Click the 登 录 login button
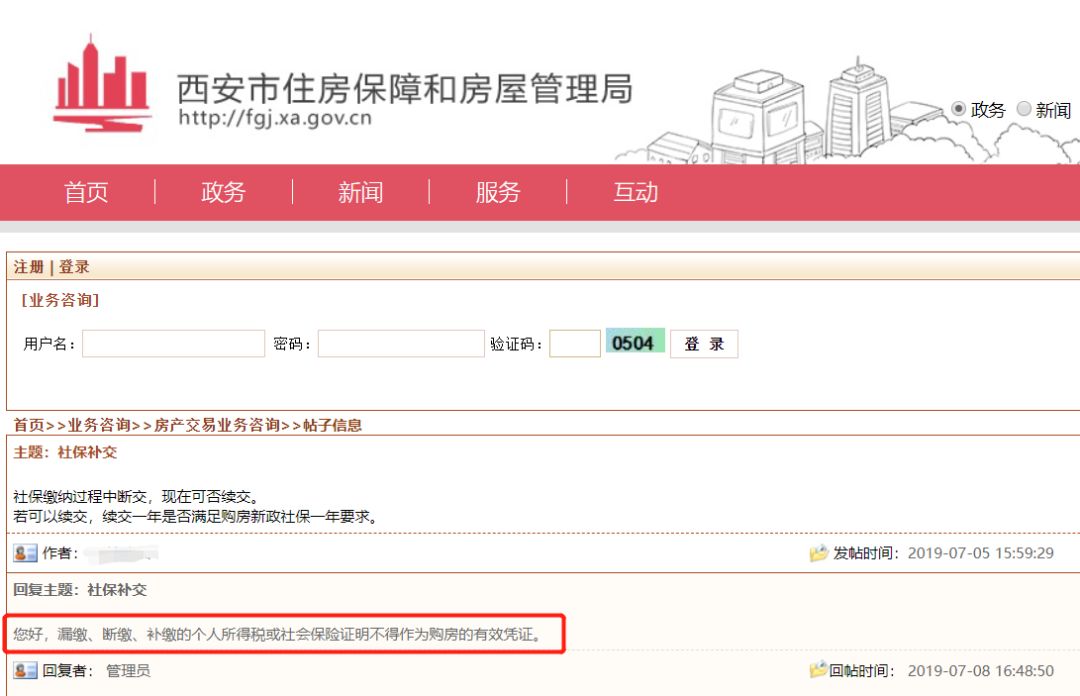 tap(703, 343)
